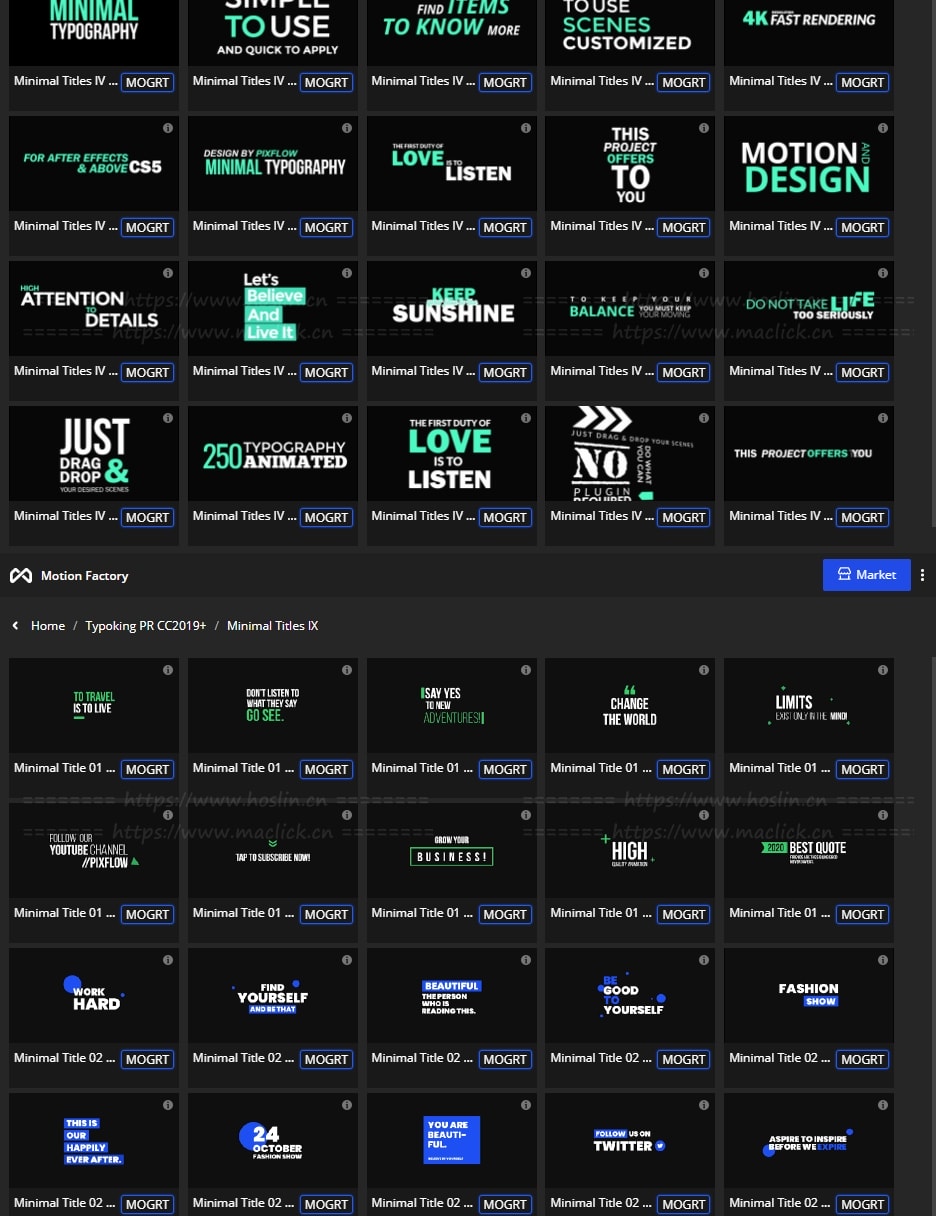Select the '250 Typography Animated' thumbnail

[273, 453]
